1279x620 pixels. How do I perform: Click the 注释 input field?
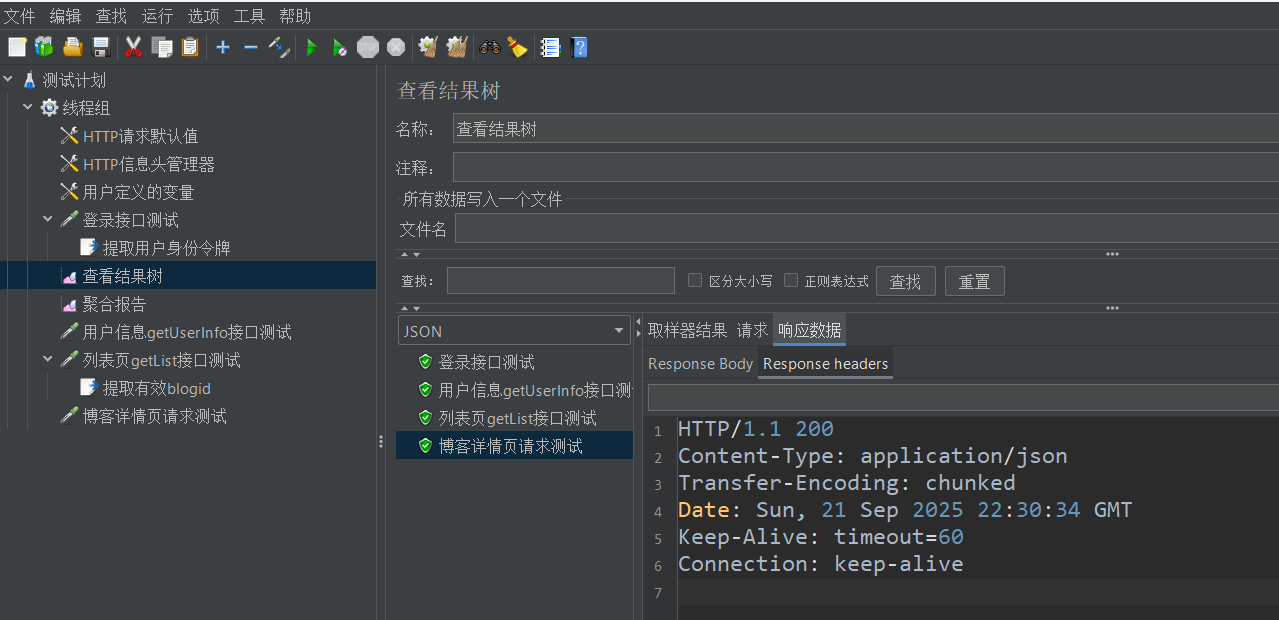point(866,167)
